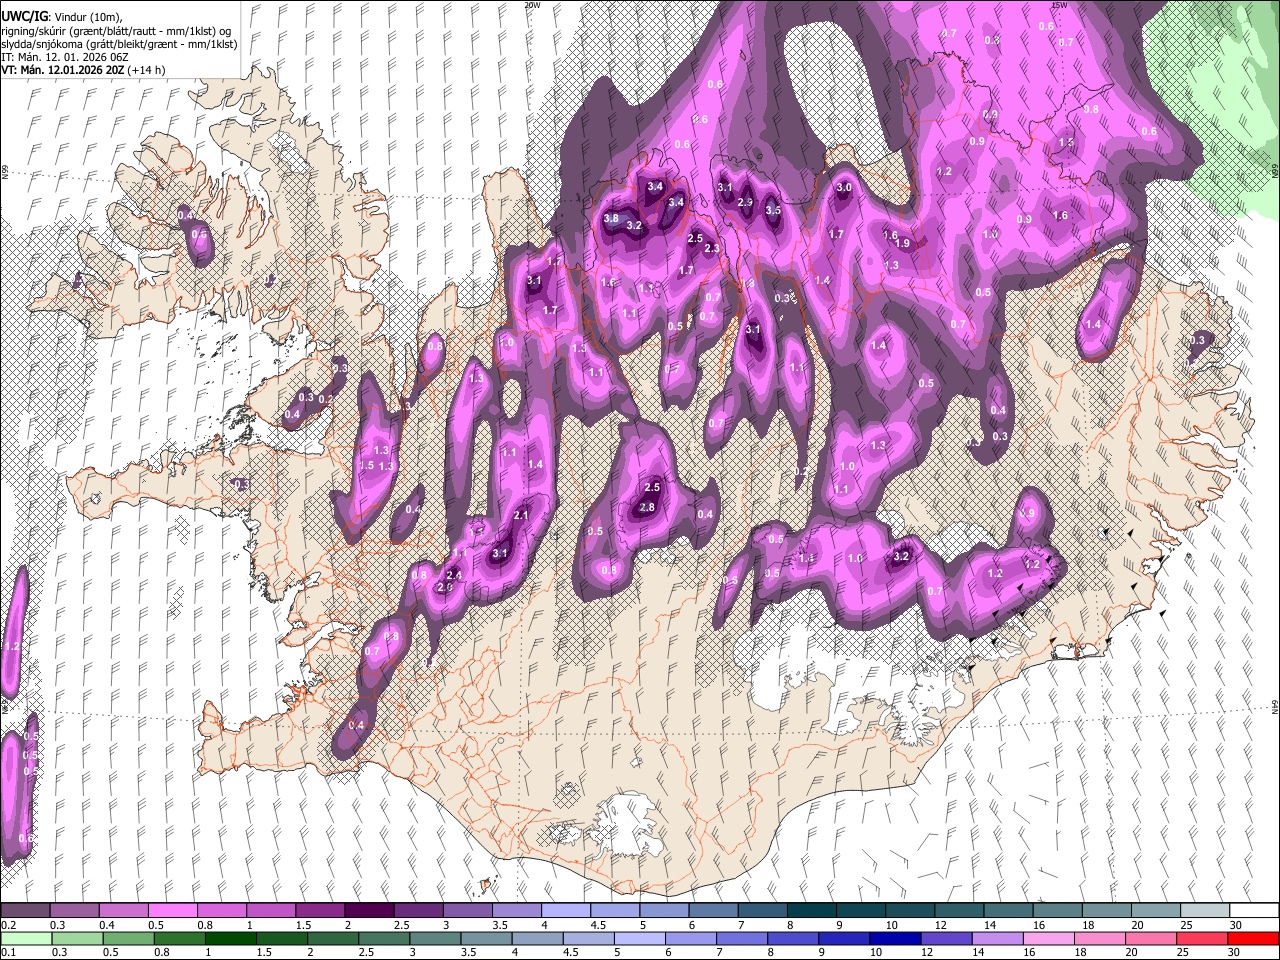Click the 'rigning/skúrir (grænt/blátt/rautt' legend description line

[x=116, y=31]
